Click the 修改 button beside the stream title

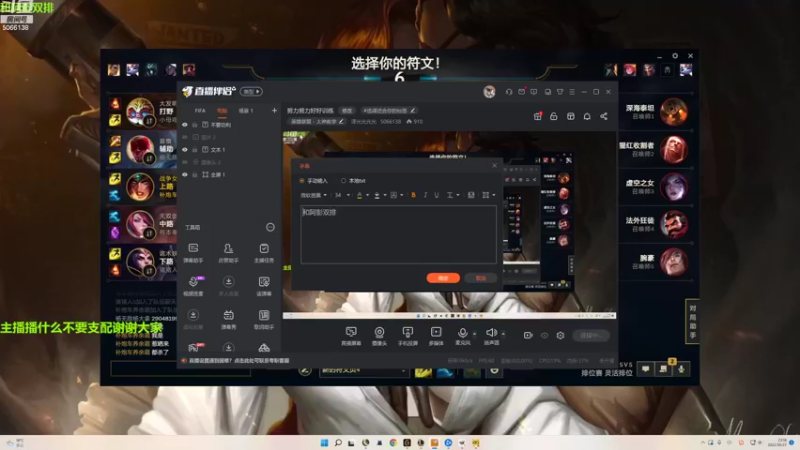coord(347,111)
